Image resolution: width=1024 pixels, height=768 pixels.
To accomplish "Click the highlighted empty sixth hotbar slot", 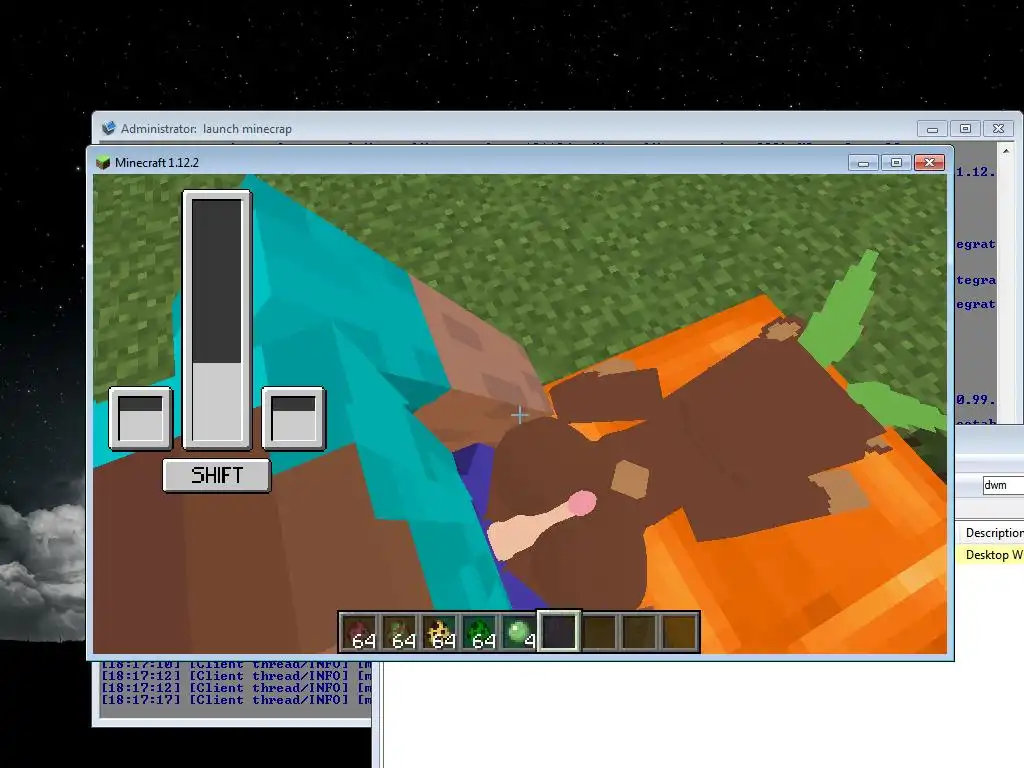I will tap(559, 632).
